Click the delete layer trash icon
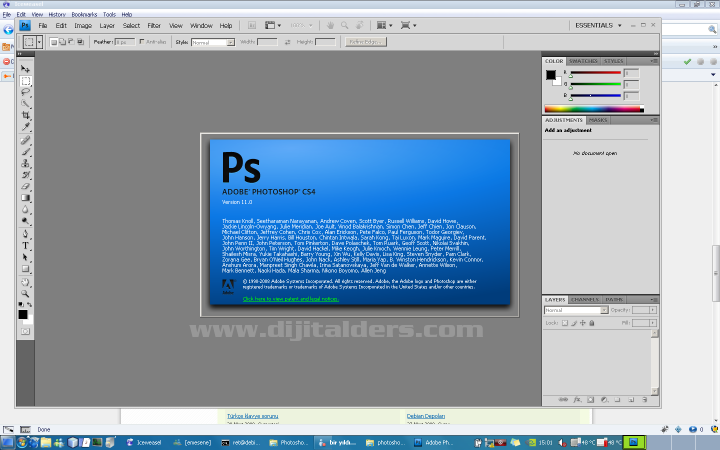This screenshot has height=450, width=720. 645,399
